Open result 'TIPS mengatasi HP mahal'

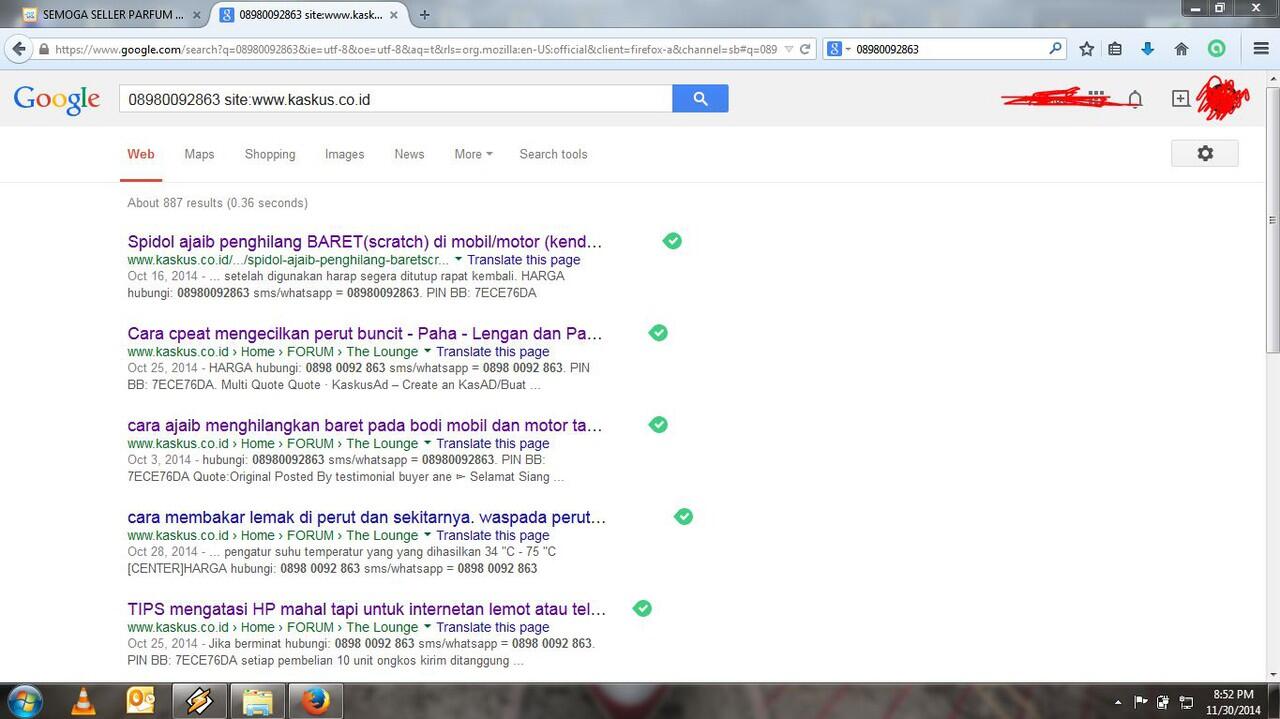(x=367, y=610)
